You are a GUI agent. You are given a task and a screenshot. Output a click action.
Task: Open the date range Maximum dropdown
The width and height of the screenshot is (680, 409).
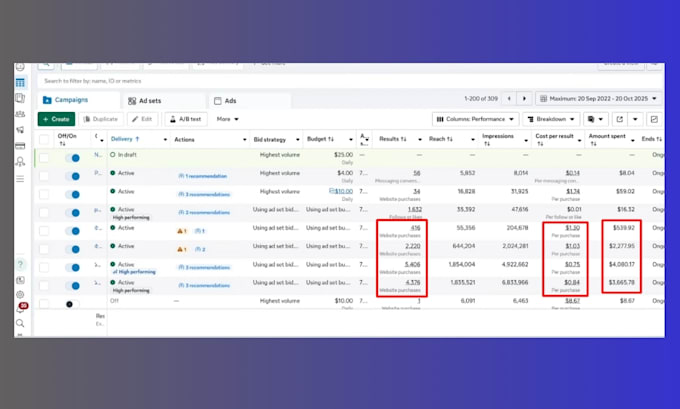click(598, 99)
